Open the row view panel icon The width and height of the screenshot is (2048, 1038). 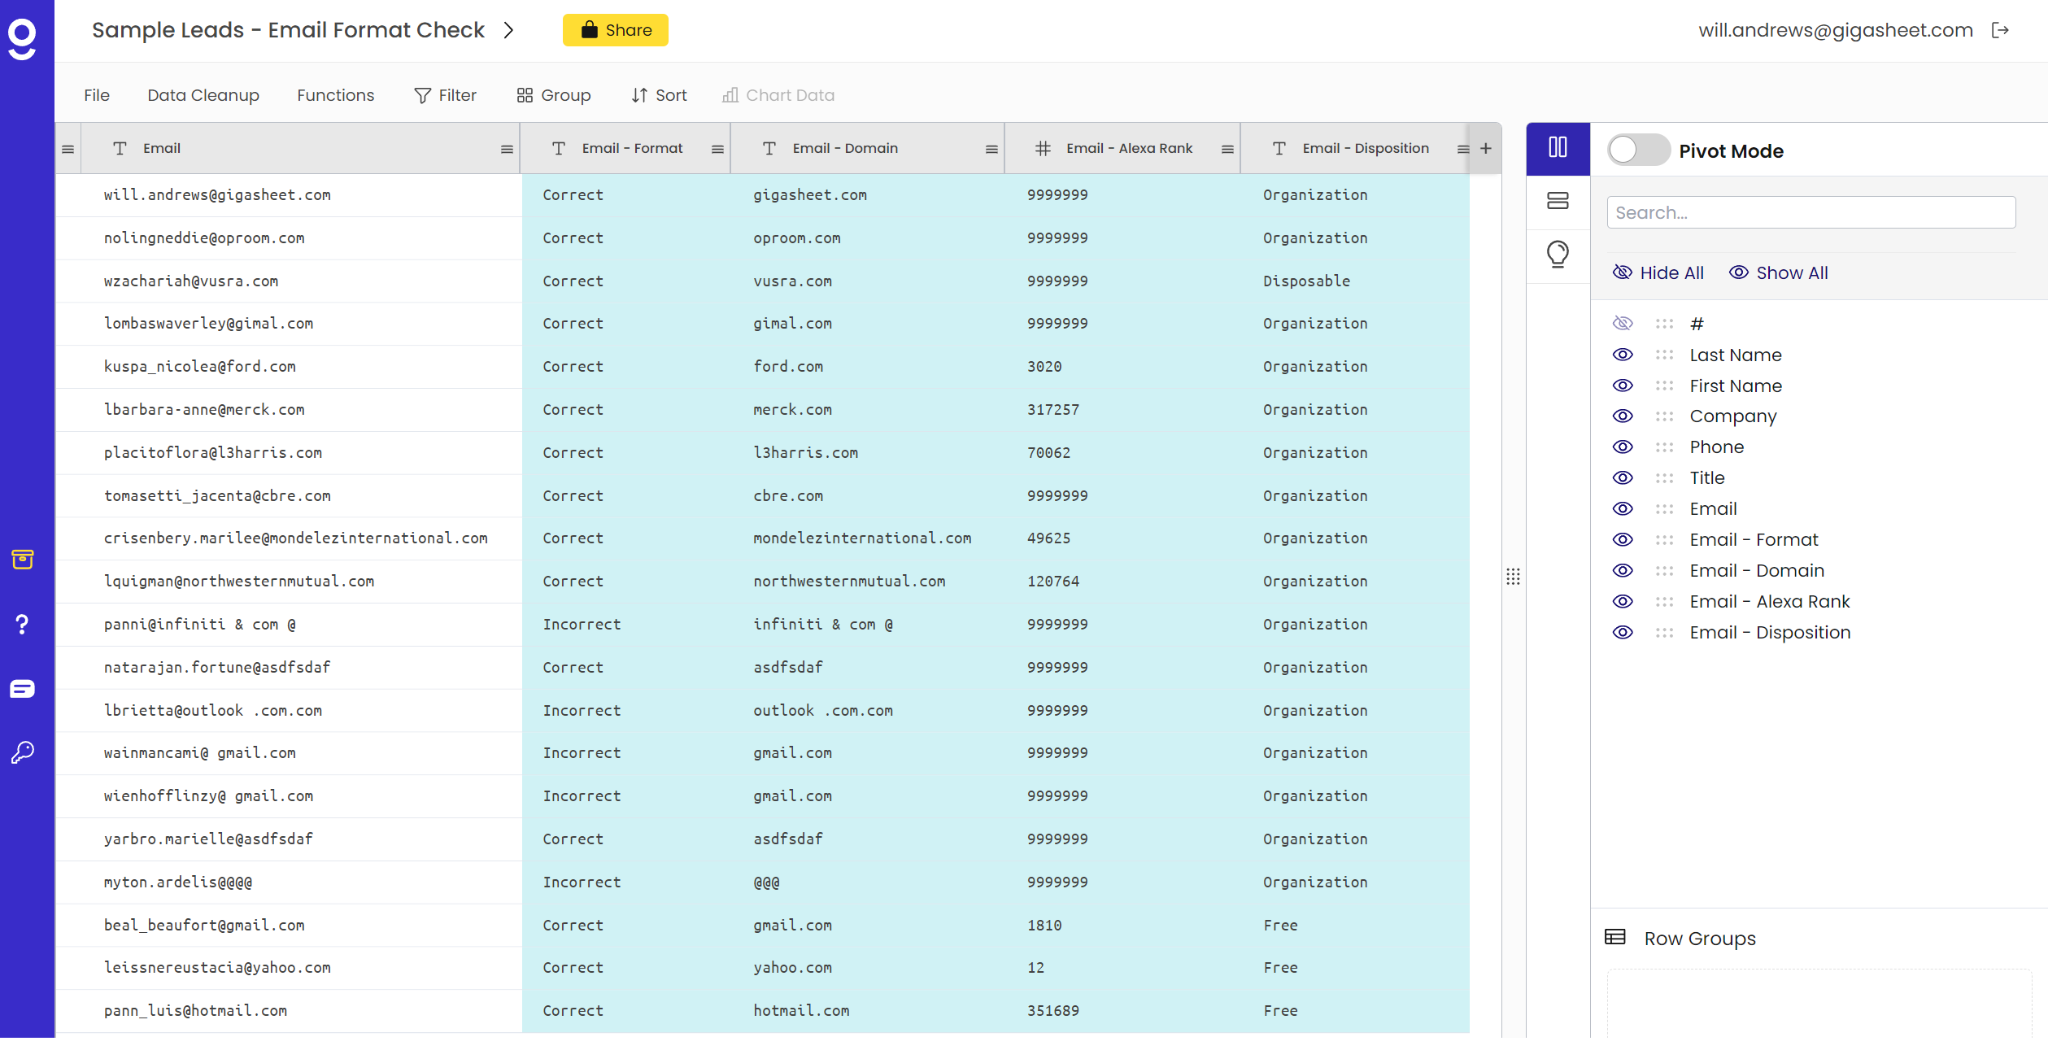click(x=1557, y=201)
